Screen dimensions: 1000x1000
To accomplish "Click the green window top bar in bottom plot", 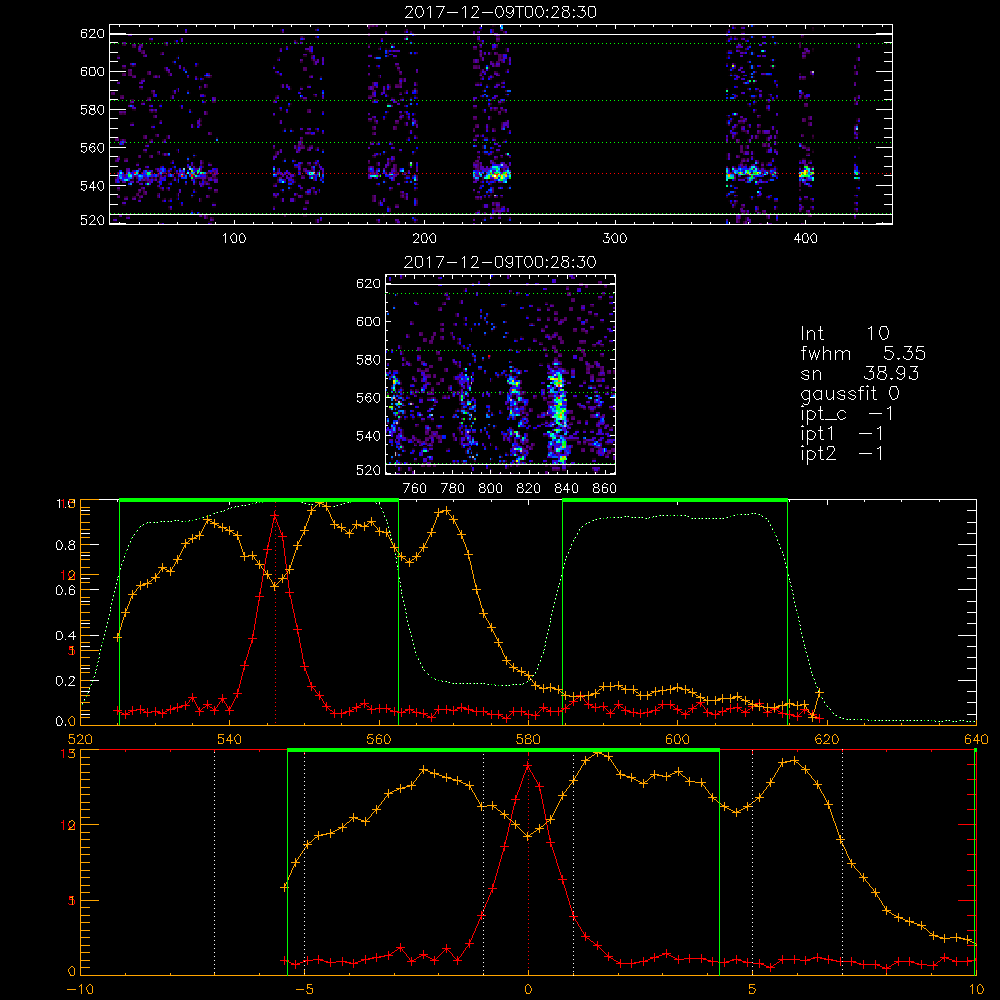I will pos(503,751).
